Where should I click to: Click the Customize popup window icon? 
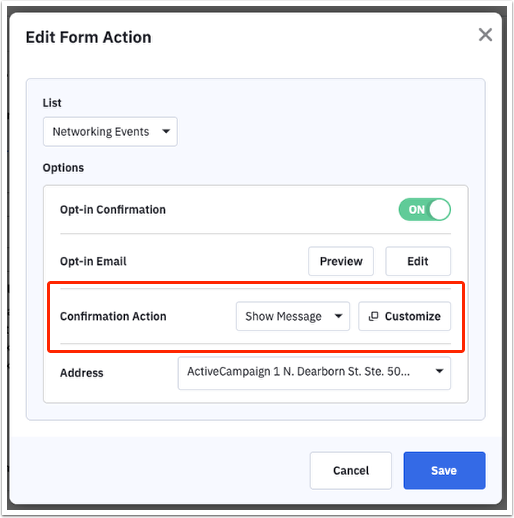pos(373,316)
